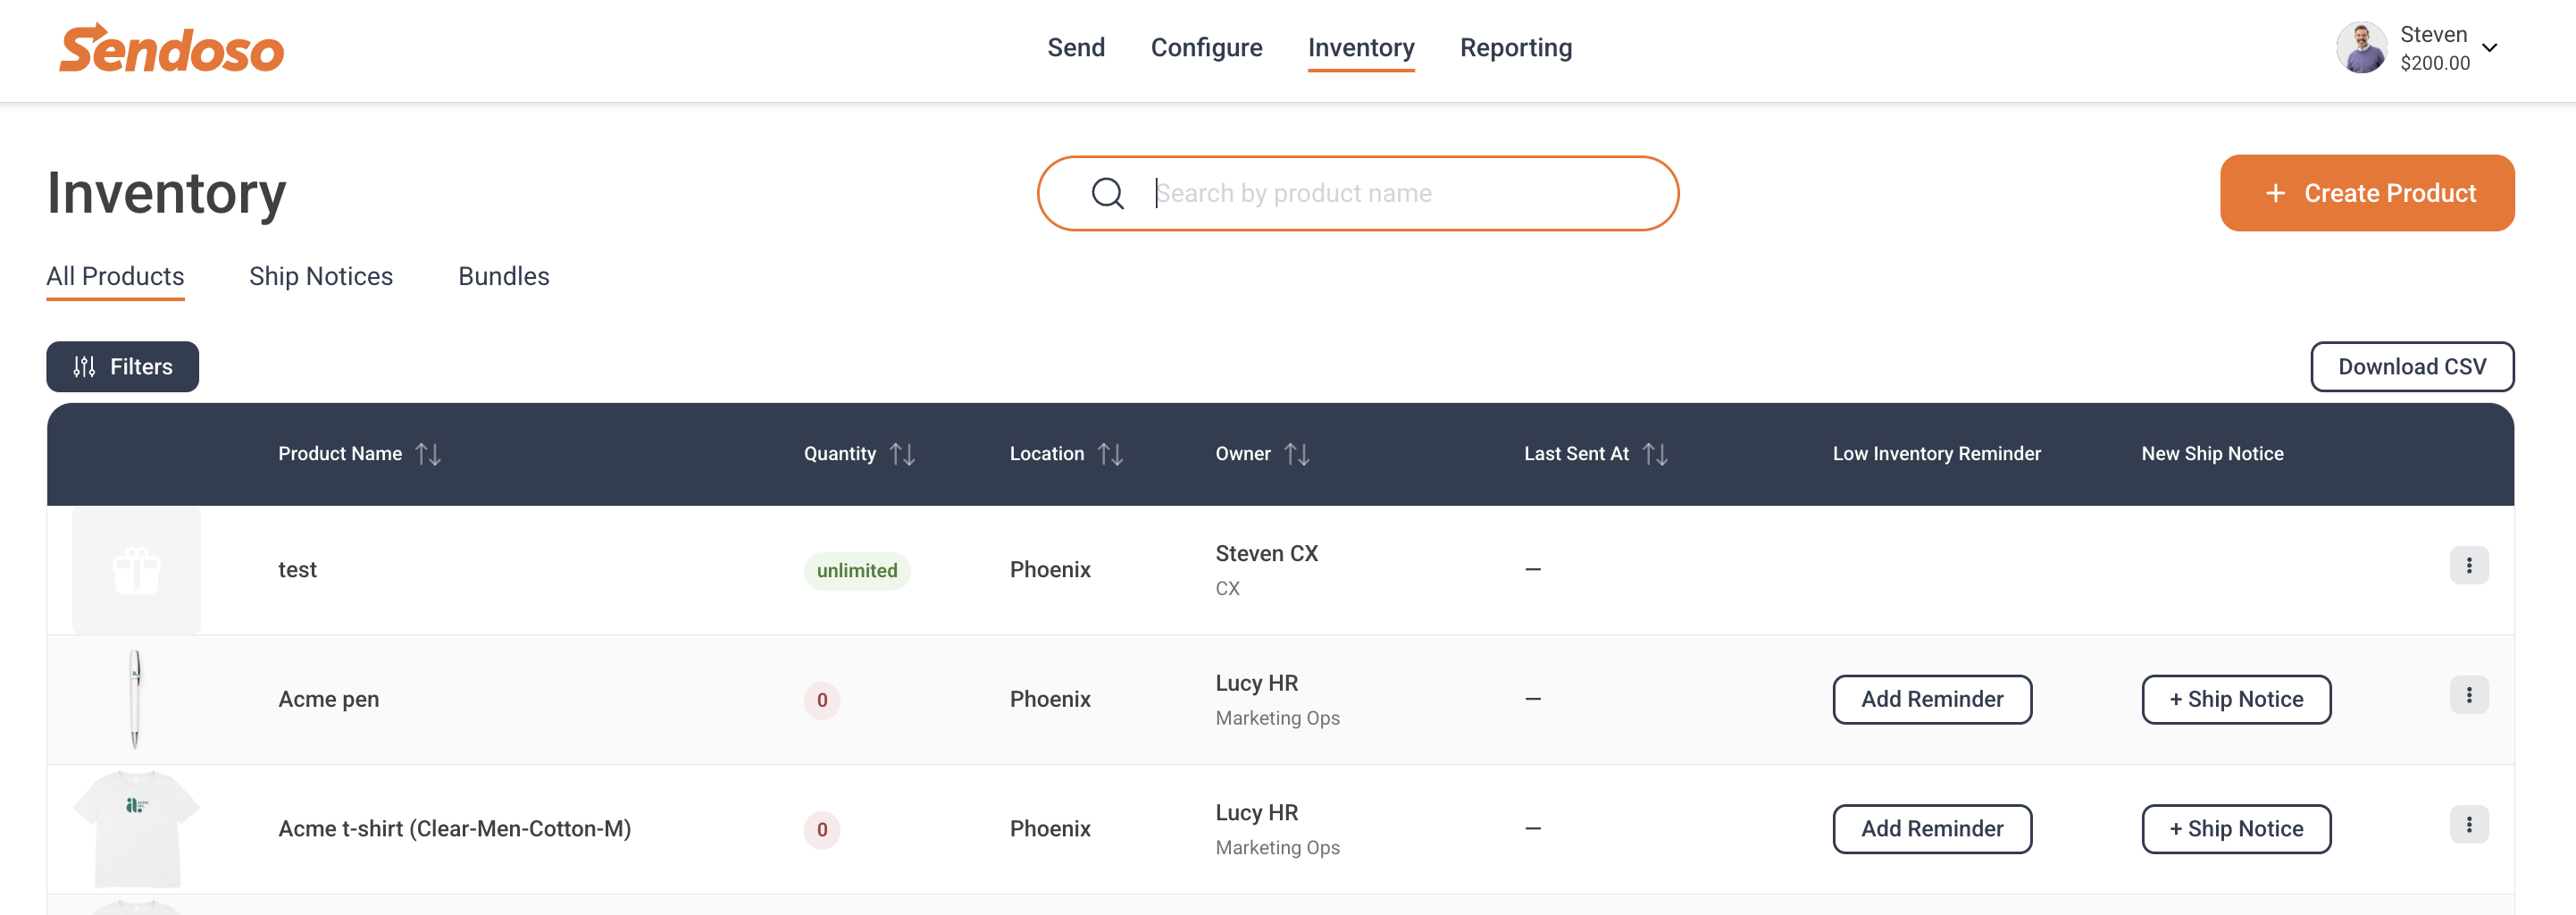Click the $200.00 balance
This screenshot has height=915, width=2576.
tap(2434, 63)
